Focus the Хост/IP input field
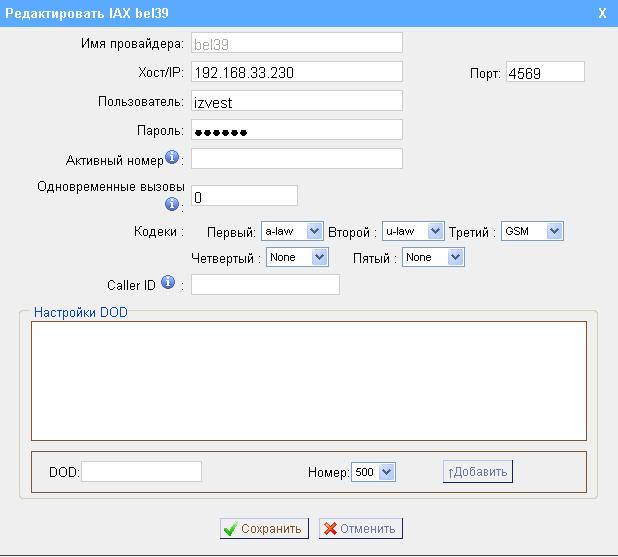The width and height of the screenshot is (618, 557). pos(296,72)
